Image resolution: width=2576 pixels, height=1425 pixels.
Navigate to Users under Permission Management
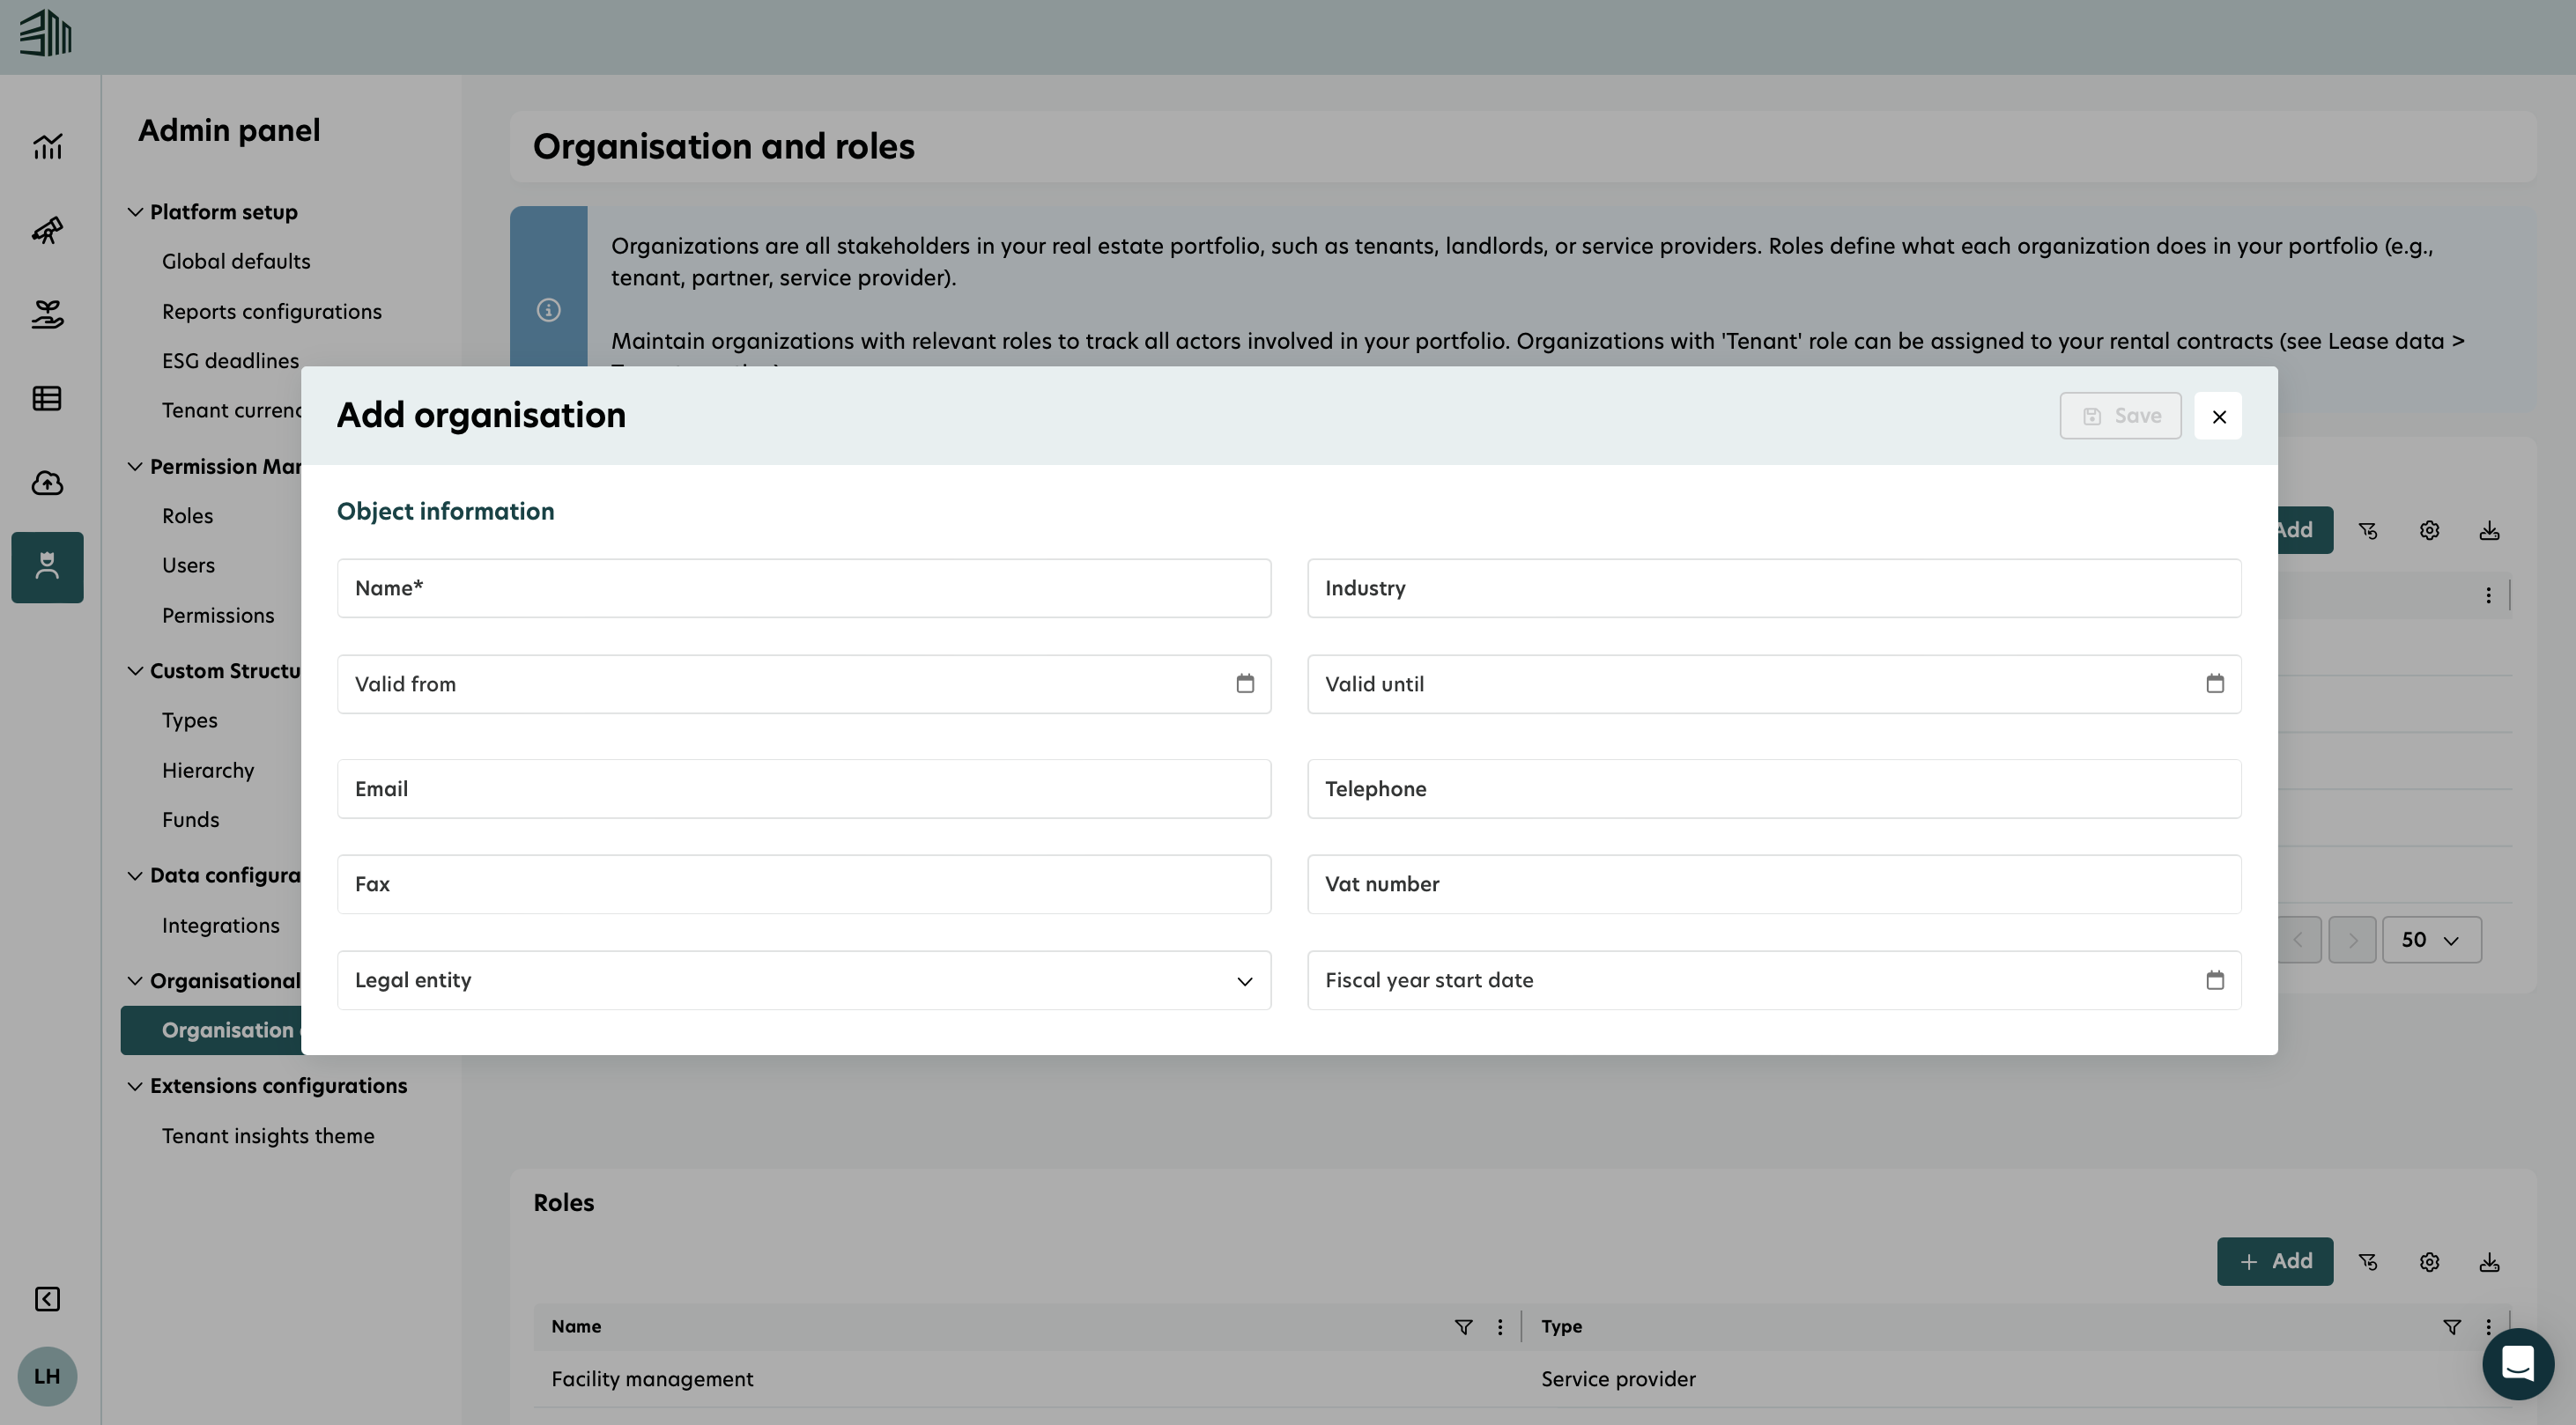(x=188, y=565)
